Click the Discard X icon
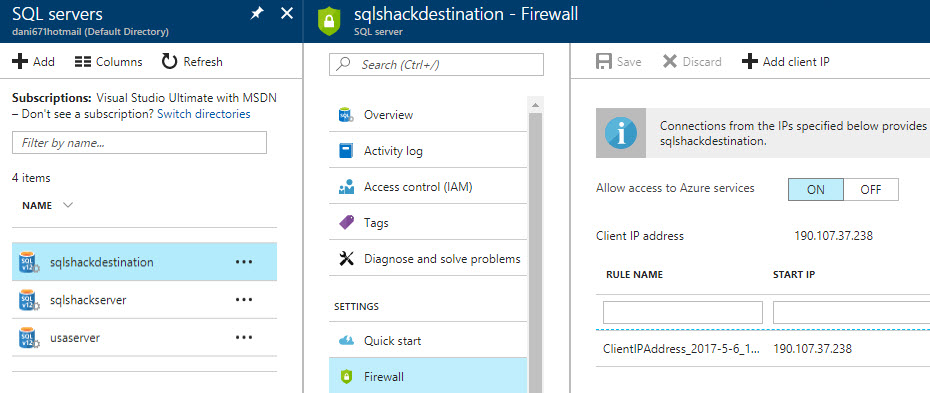930x393 pixels. click(670, 62)
